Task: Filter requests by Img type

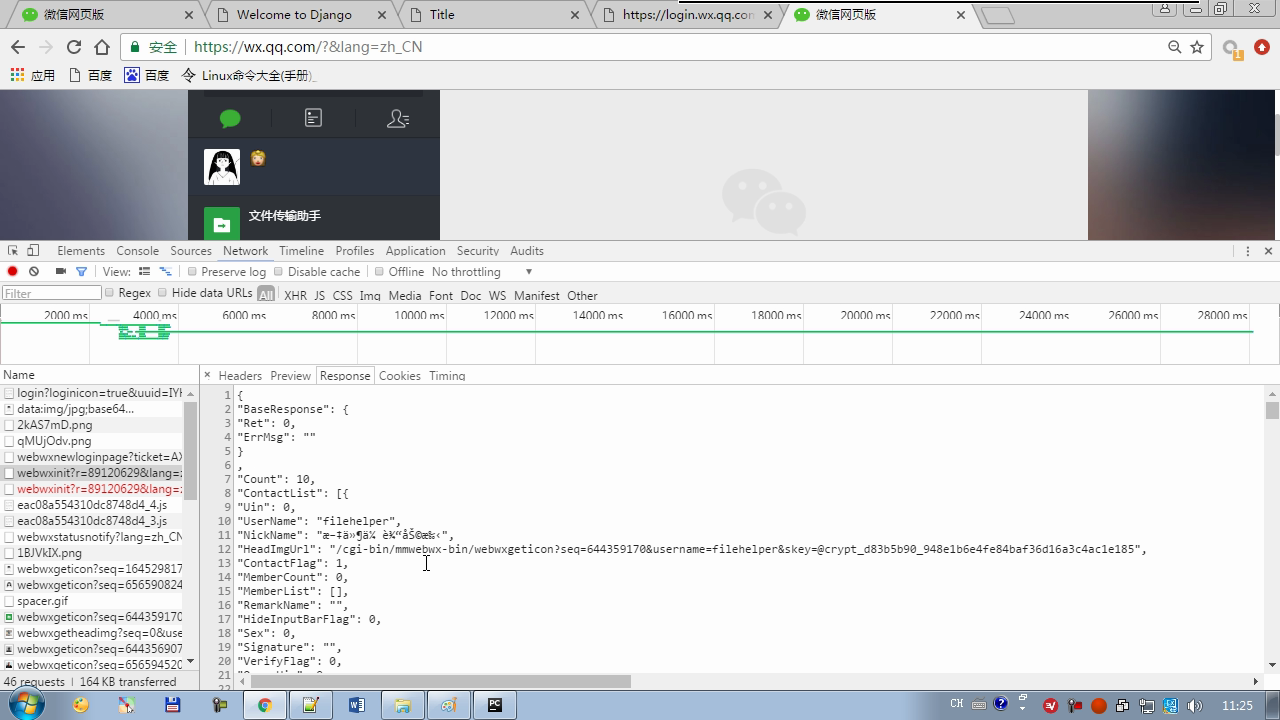Action: 370,296
